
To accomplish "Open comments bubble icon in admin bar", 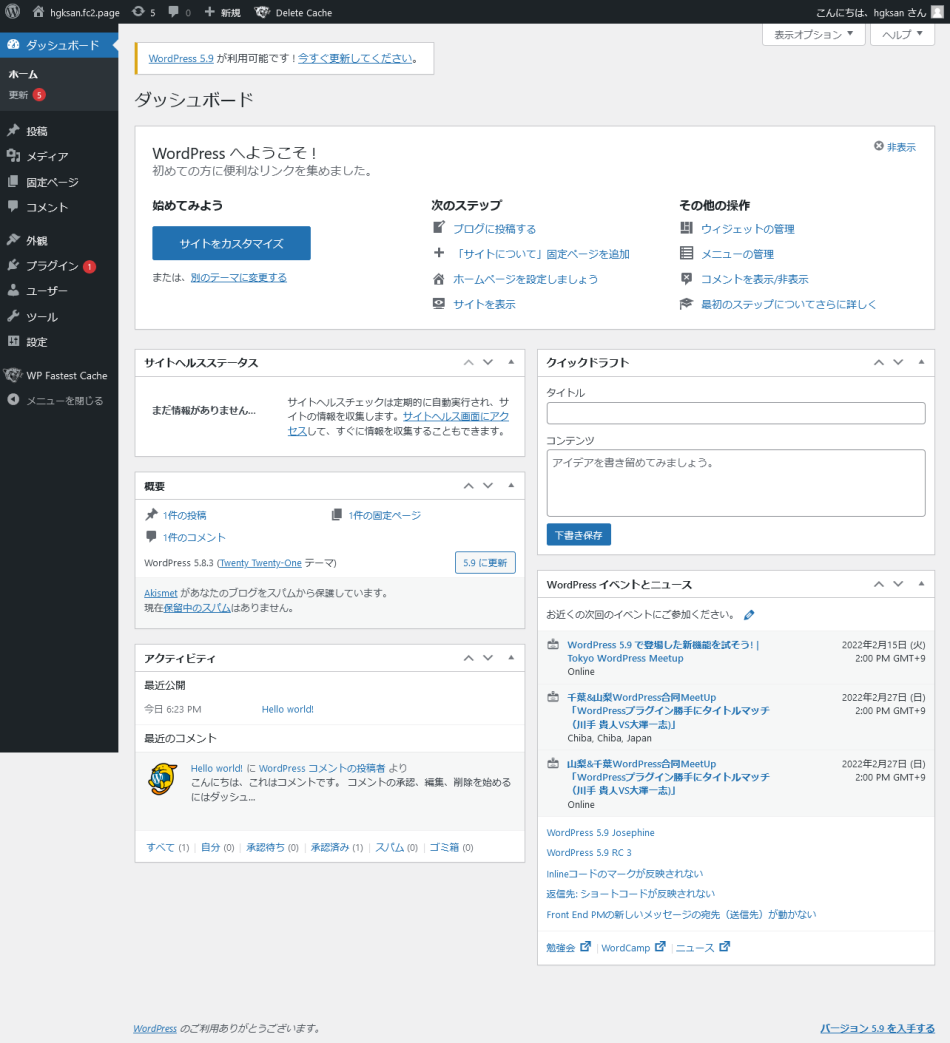I will [x=174, y=12].
